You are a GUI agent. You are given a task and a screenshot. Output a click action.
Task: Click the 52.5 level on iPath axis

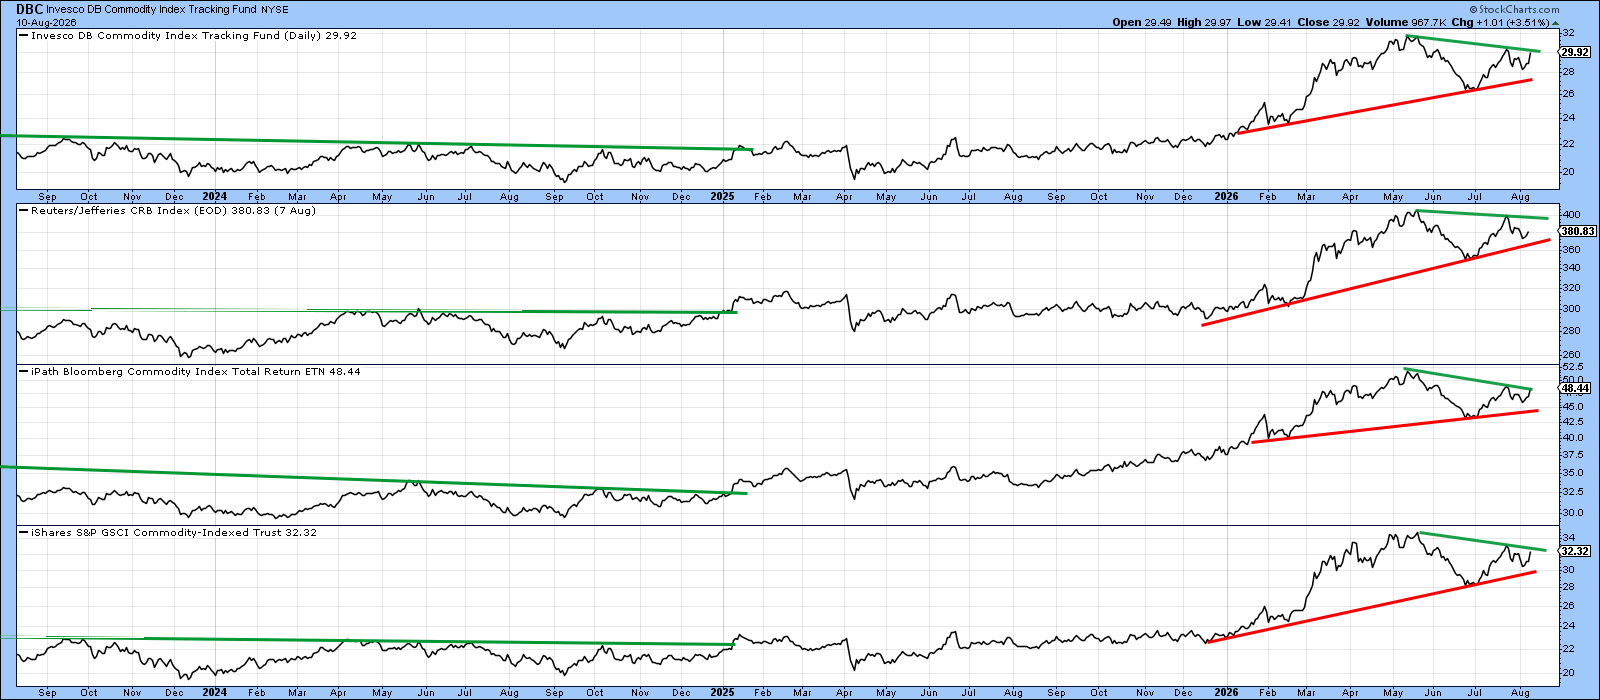pyautogui.click(x=1572, y=368)
